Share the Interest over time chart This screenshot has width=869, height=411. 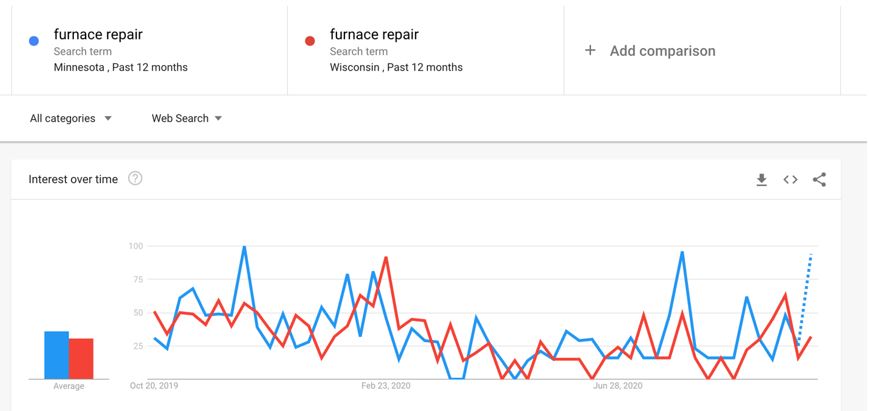click(x=819, y=180)
